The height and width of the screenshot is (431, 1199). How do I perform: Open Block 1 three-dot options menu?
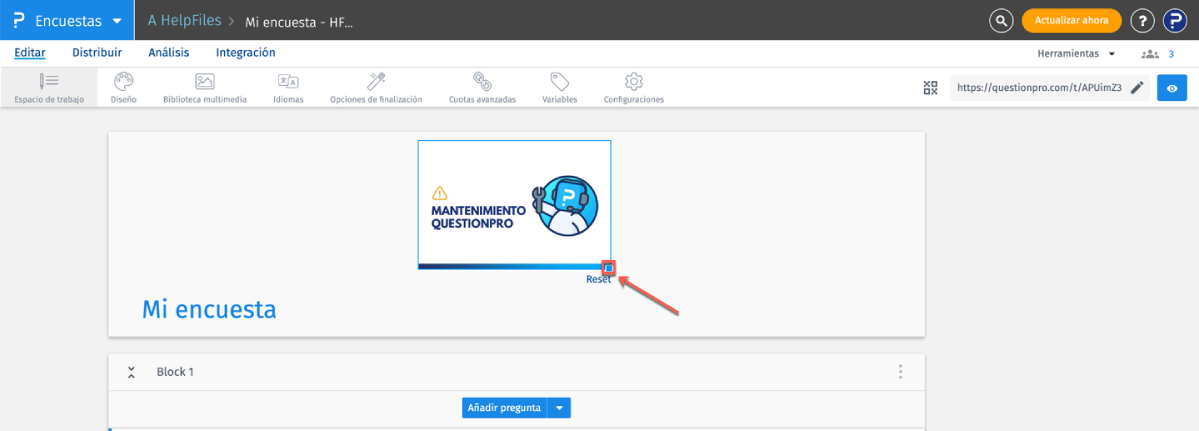(x=900, y=372)
